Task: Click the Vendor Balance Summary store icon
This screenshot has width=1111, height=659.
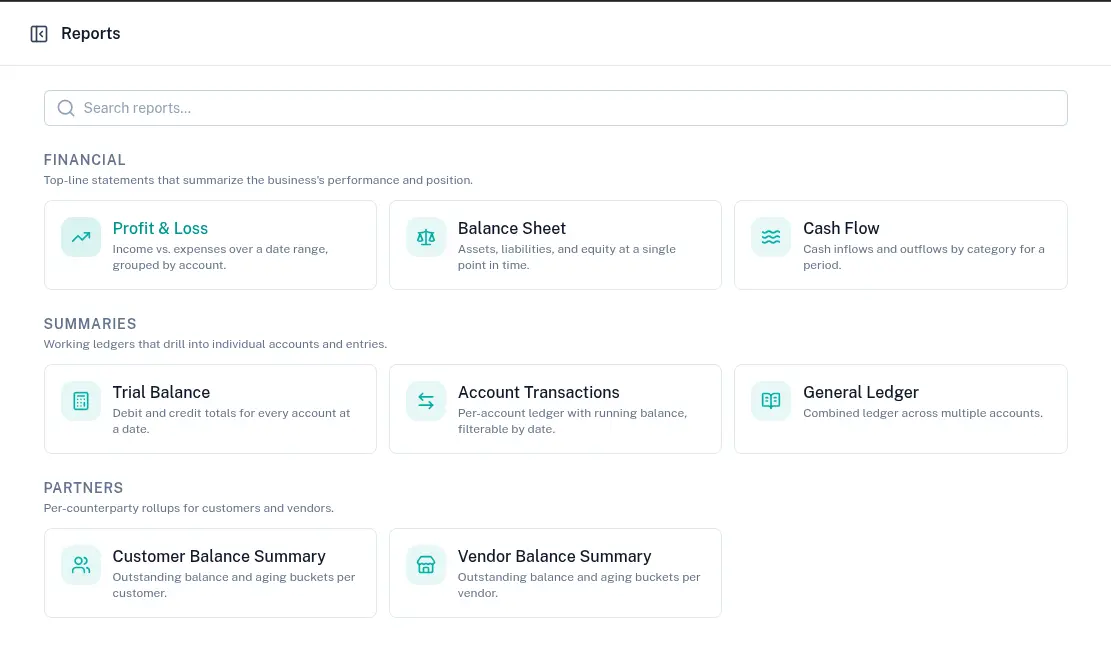Action: coord(426,565)
